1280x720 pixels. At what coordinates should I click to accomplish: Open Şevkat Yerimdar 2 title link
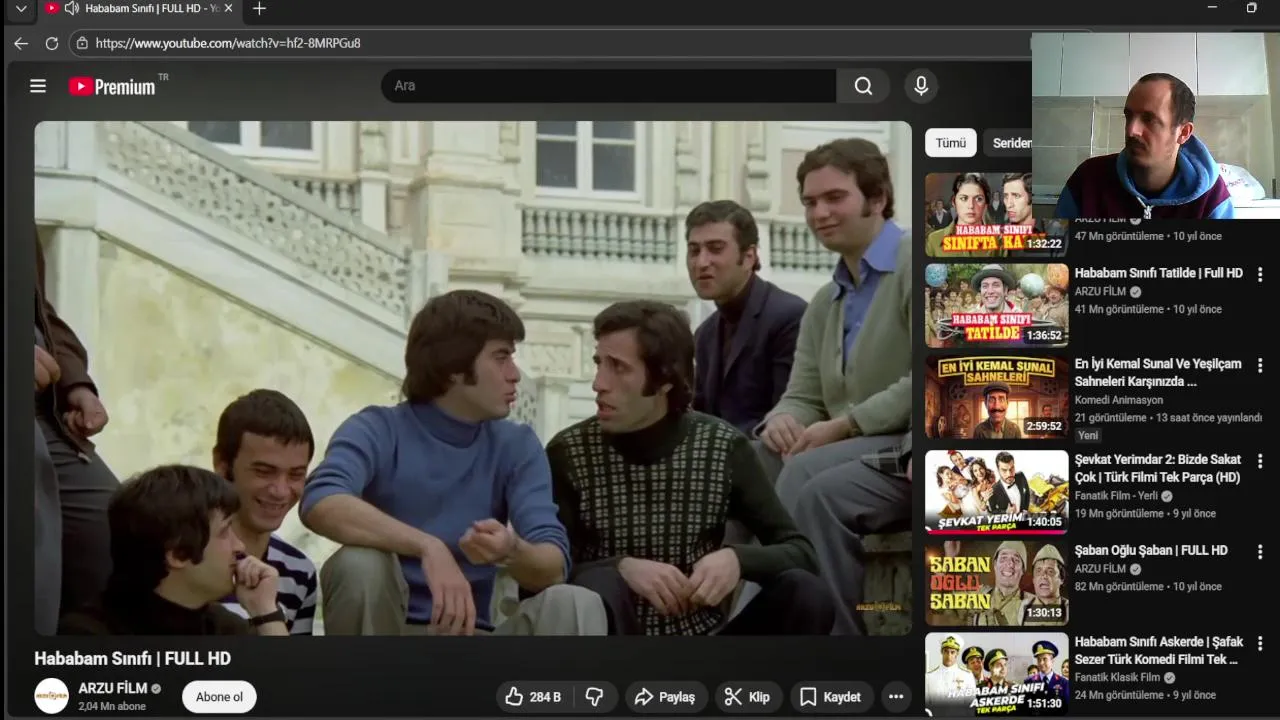point(1158,468)
